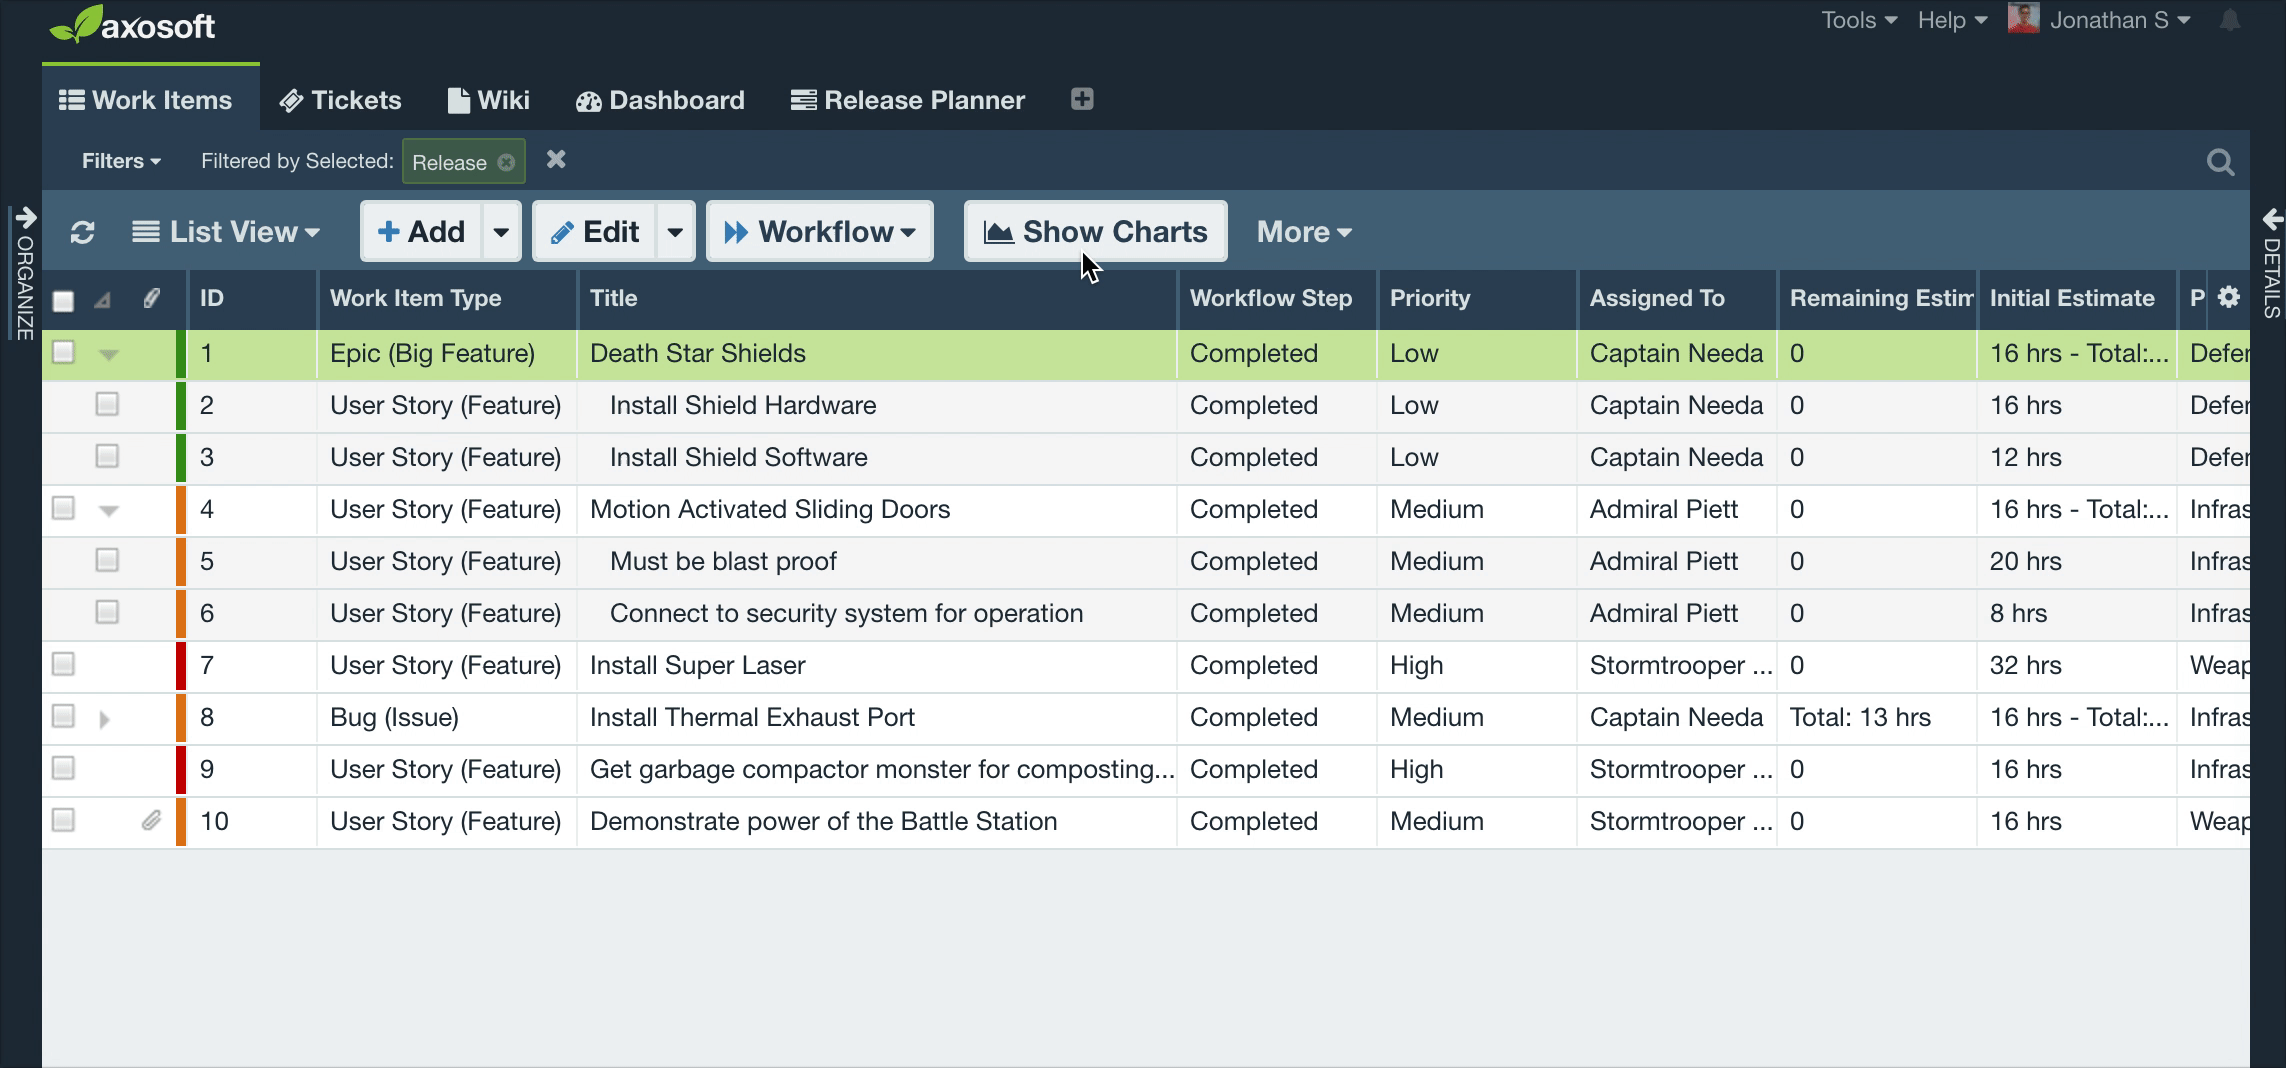
Task: Click '32 hrs' initial estimate cell
Action: (x=2025, y=665)
